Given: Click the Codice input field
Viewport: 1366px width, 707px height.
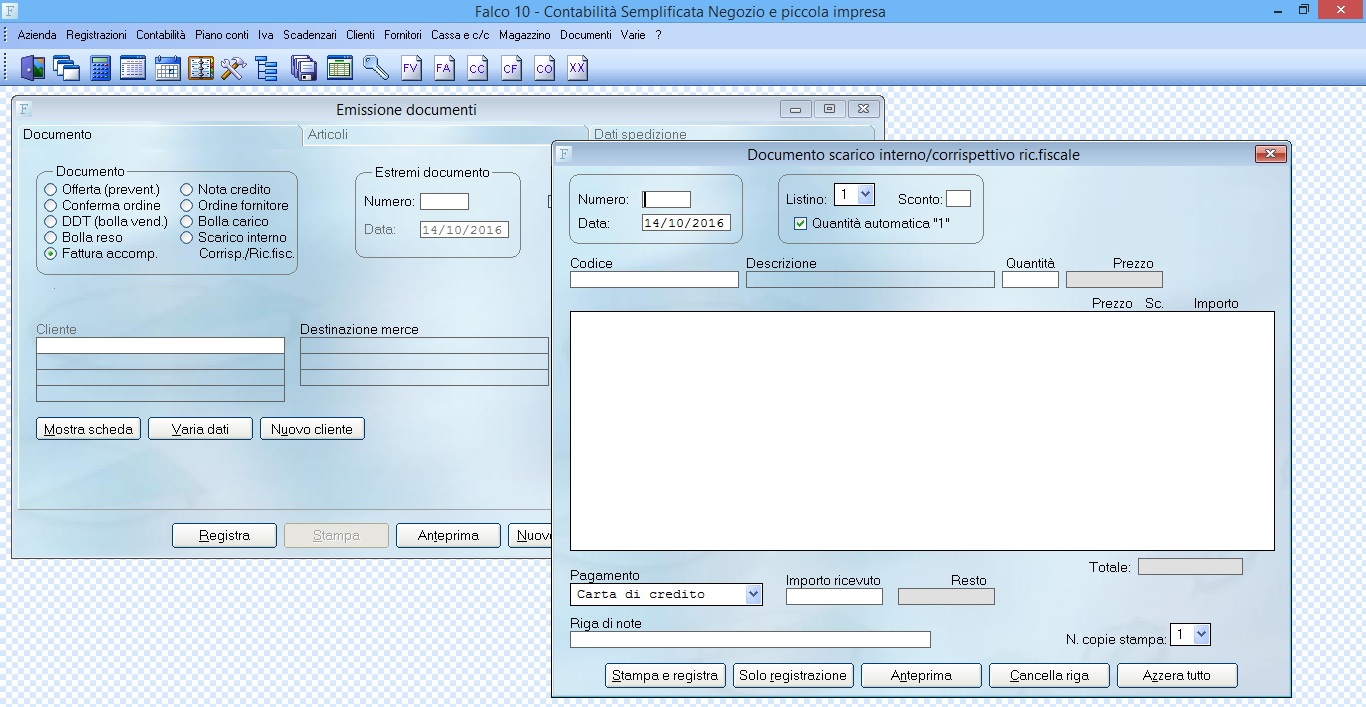Looking at the screenshot, I should tap(654, 280).
